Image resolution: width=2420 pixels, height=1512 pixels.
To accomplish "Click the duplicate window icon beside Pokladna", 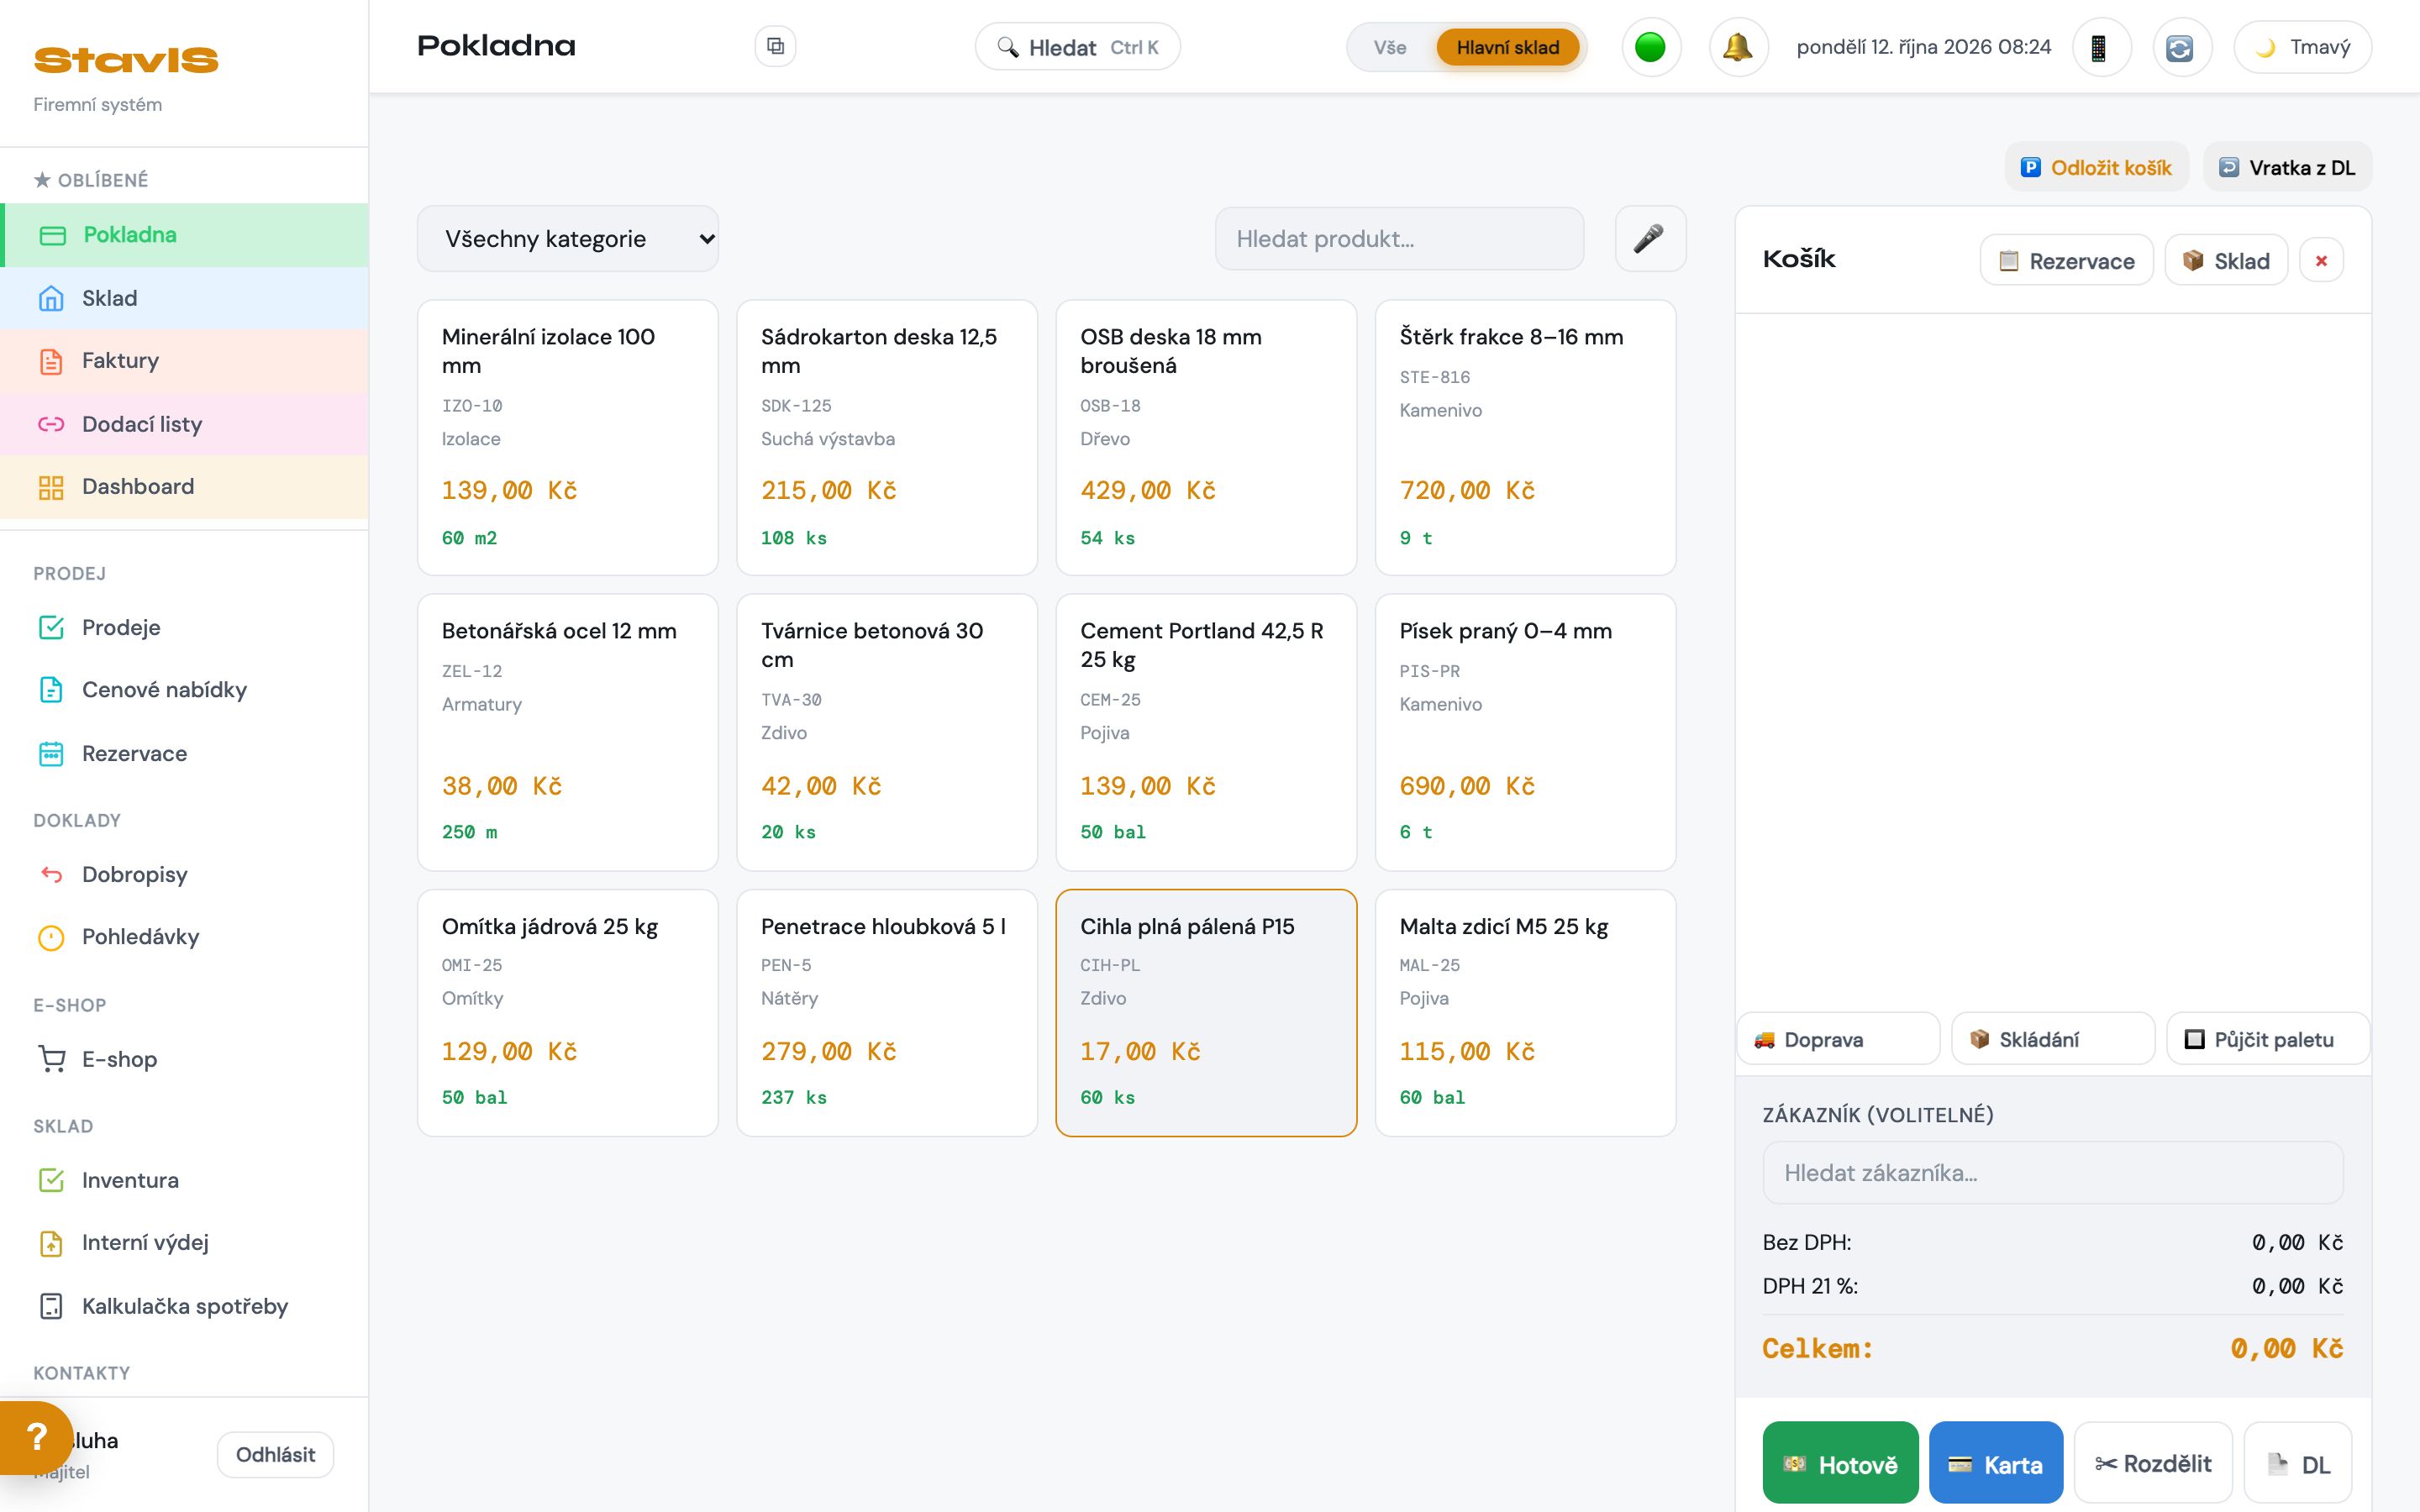I will point(775,46).
